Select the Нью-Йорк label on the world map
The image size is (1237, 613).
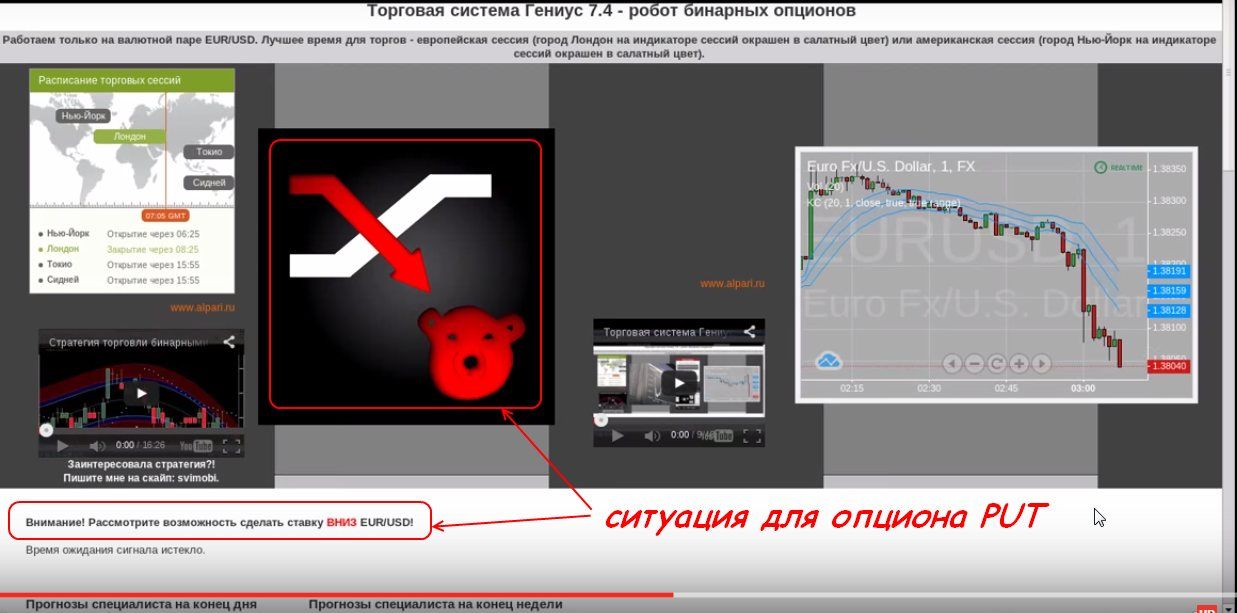[x=84, y=116]
